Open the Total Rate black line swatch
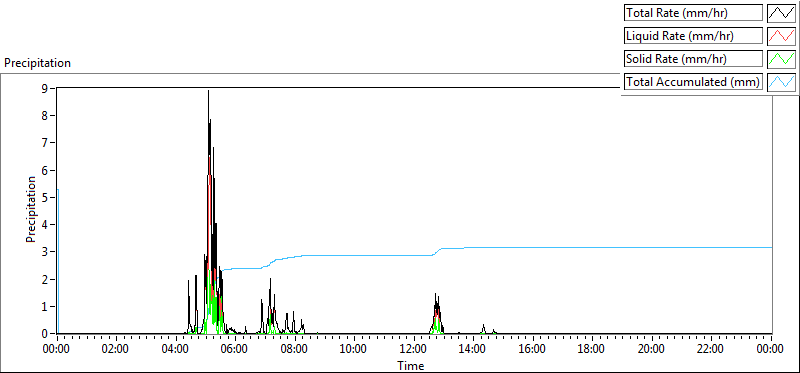 point(781,13)
